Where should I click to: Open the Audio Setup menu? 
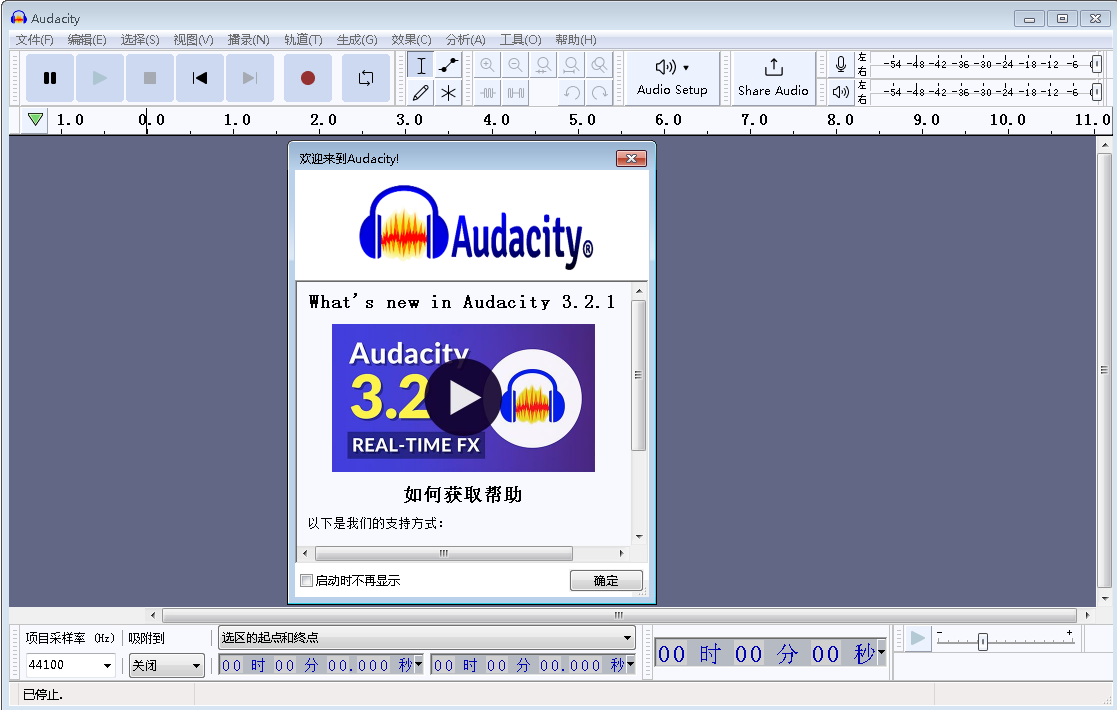[672, 78]
